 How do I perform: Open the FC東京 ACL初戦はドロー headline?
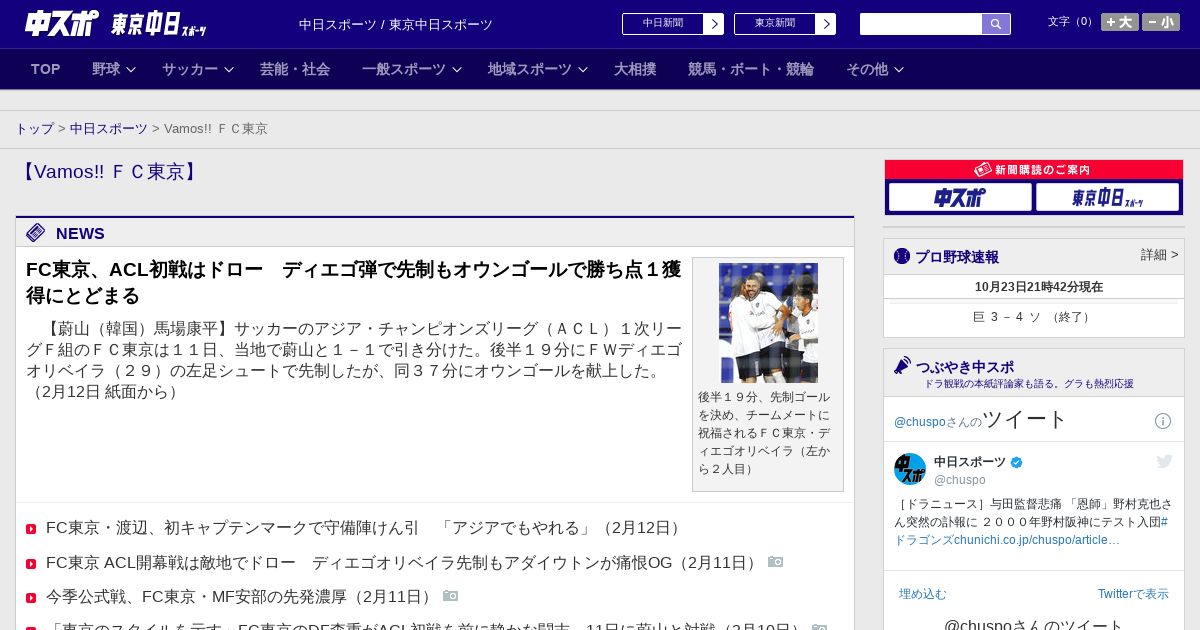tap(354, 283)
